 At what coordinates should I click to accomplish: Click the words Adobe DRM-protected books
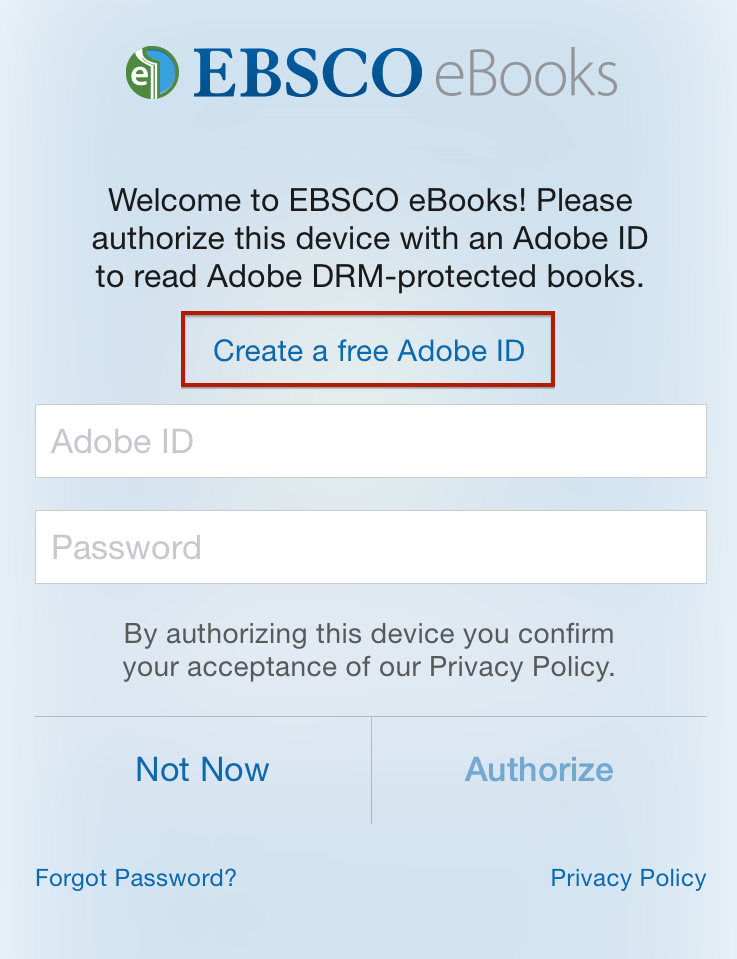(x=425, y=276)
